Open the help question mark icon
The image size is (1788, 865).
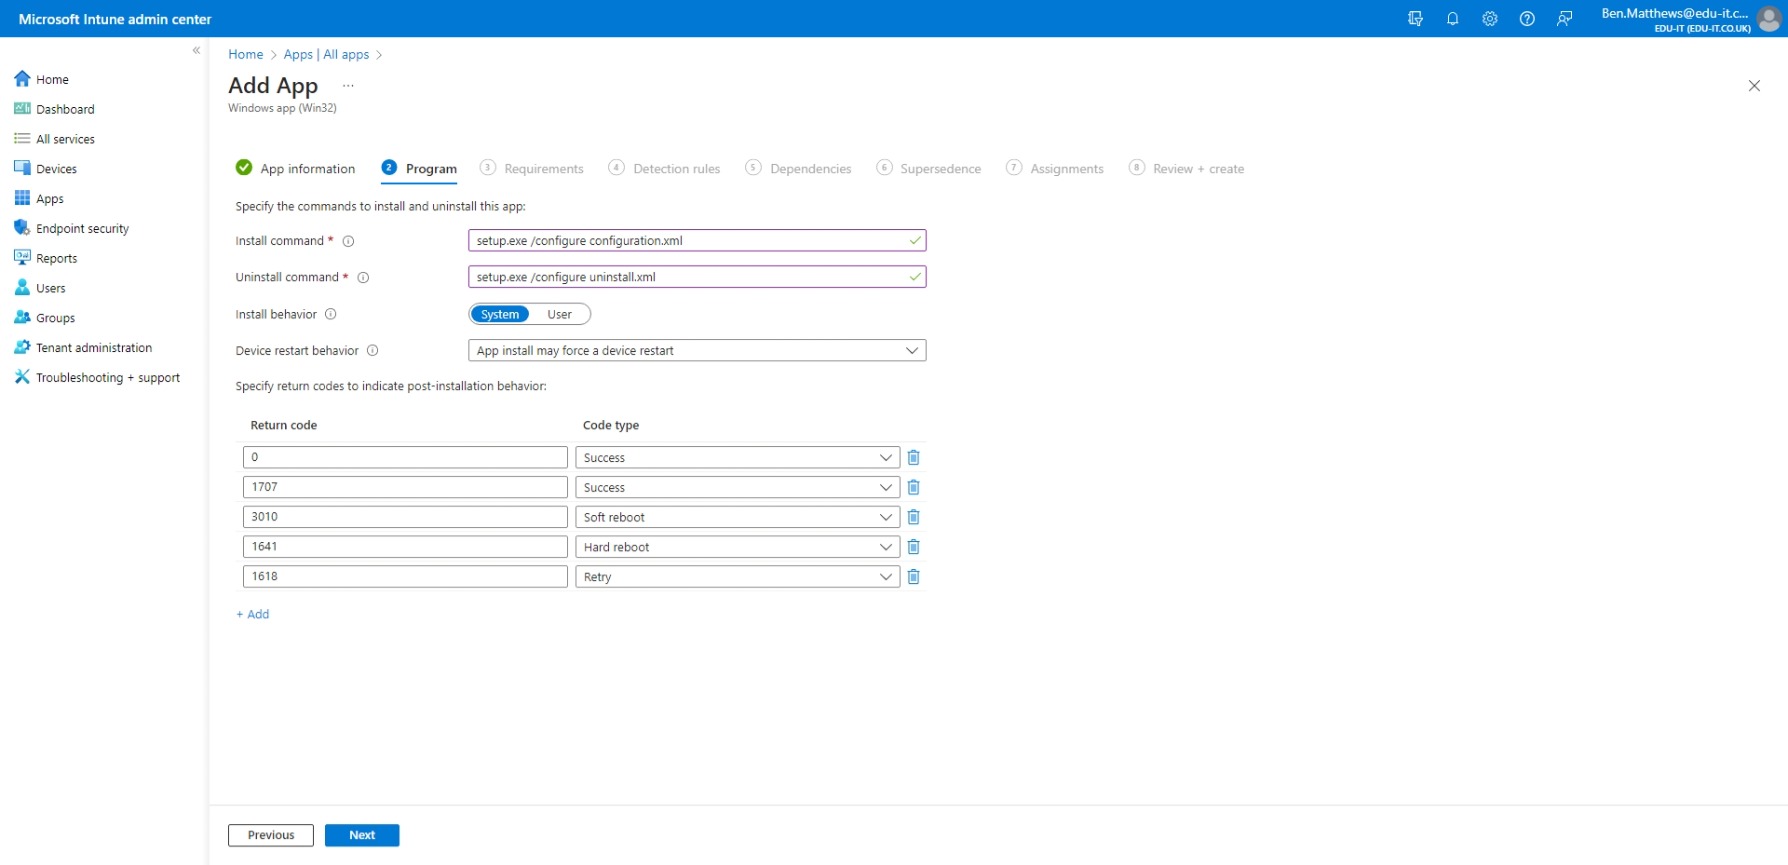pos(1527,19)
